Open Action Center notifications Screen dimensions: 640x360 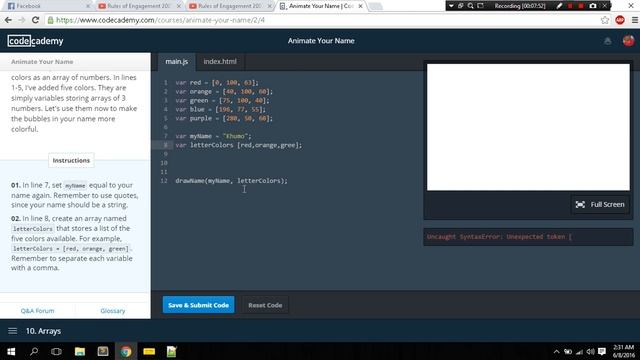tap(602, 351)
